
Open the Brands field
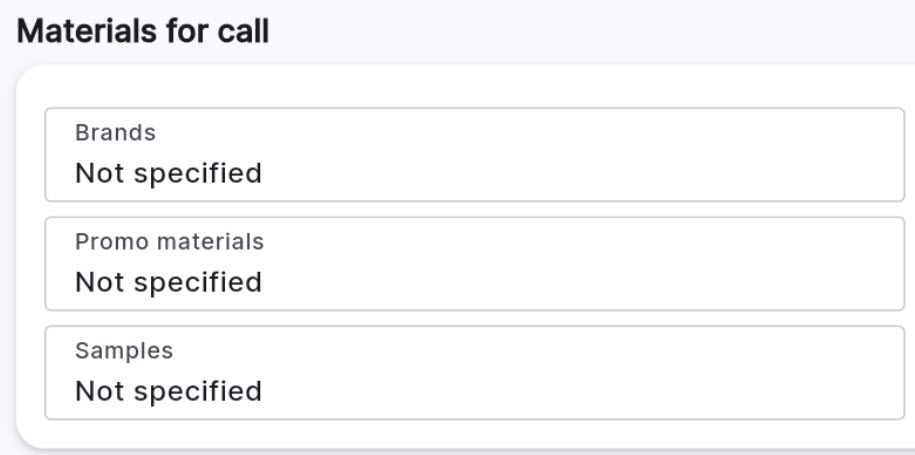click(x=474, y=155)
